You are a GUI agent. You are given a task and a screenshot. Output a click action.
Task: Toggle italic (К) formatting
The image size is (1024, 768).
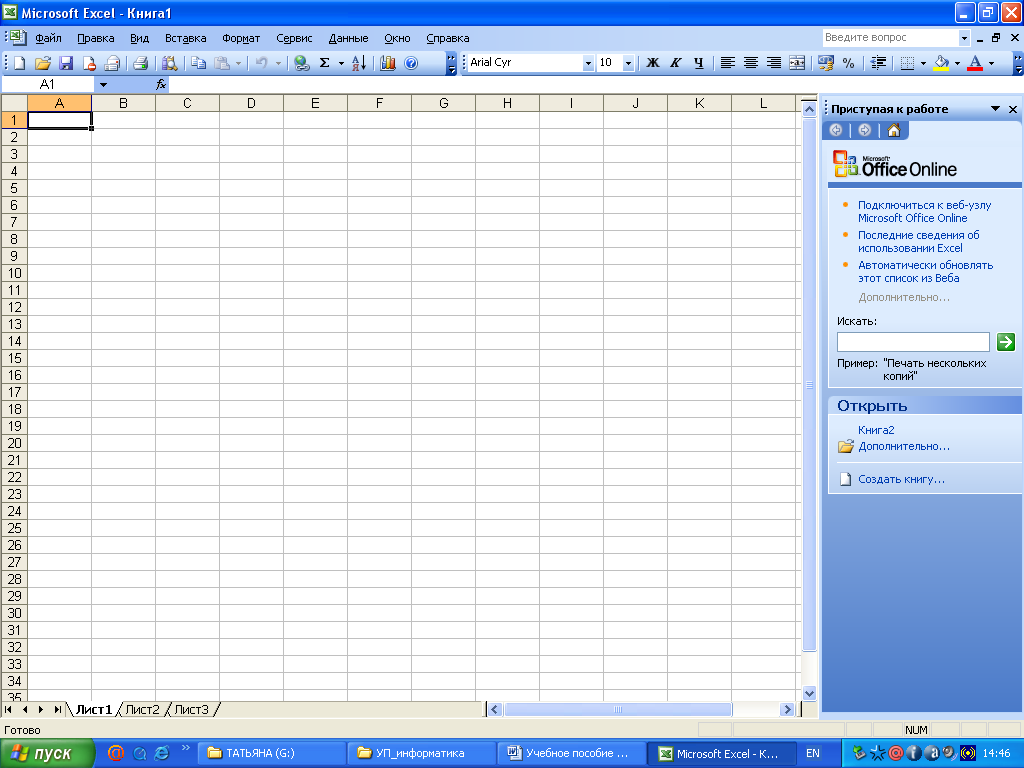[676, 63]
